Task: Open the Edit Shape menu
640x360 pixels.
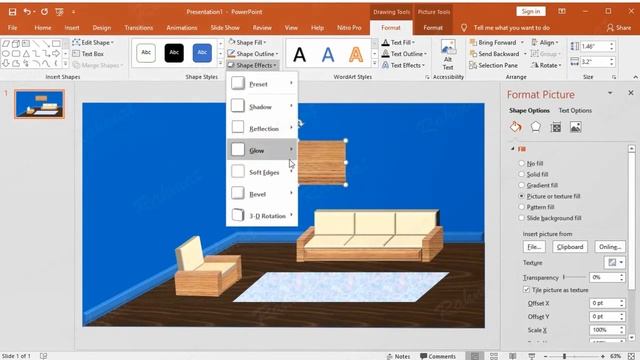Action: (x=93, y=42)
